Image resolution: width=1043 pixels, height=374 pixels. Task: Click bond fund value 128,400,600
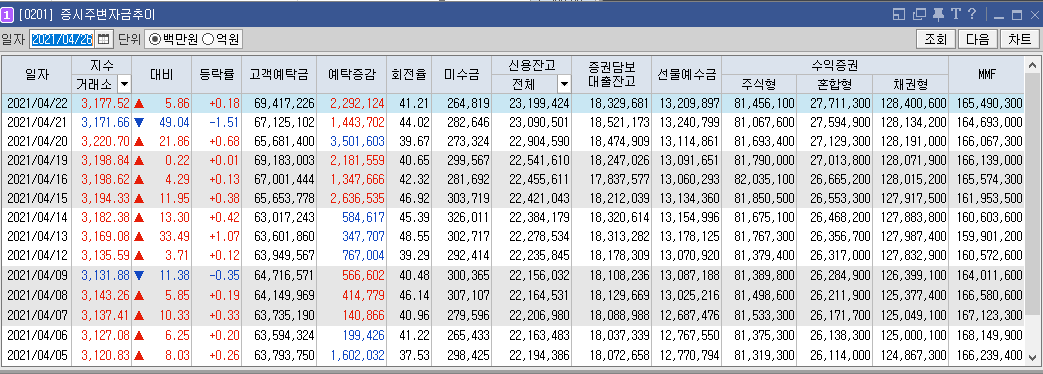(x=913, y=103)
